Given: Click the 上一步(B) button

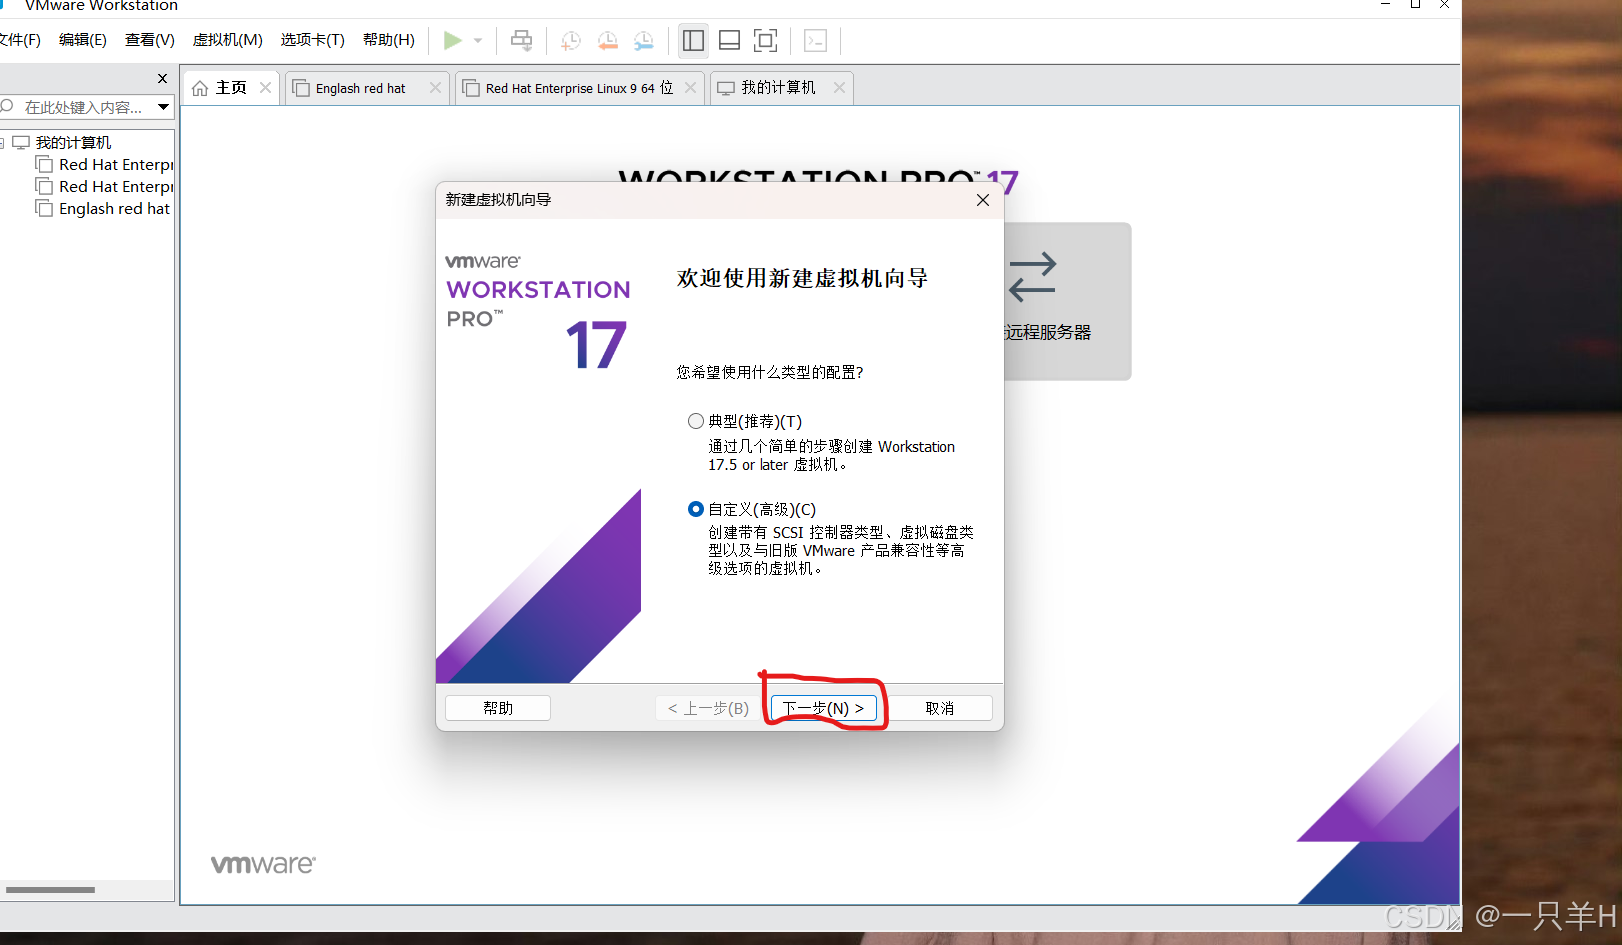Looking at the screenshot, I should pyautogui.click(x=708, y=708).
